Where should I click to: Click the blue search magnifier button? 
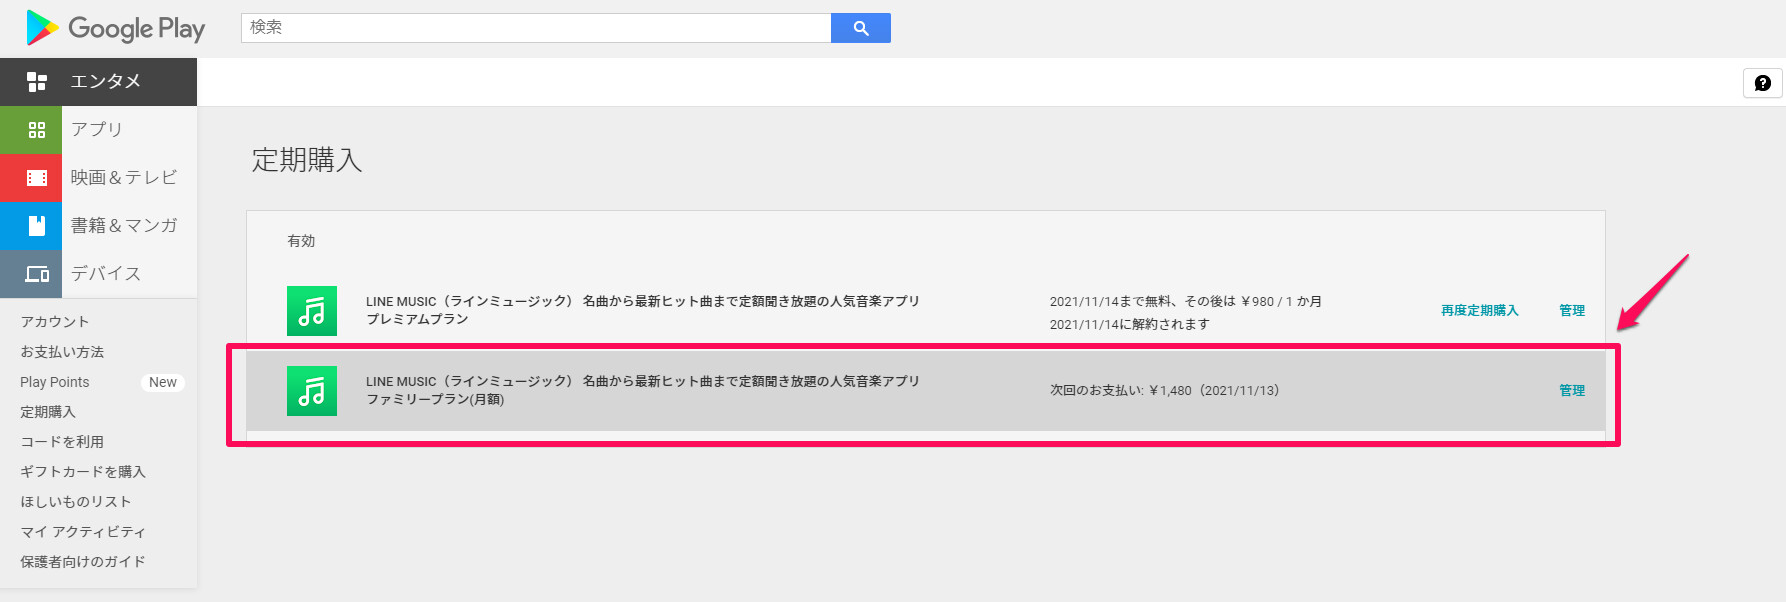861,28
